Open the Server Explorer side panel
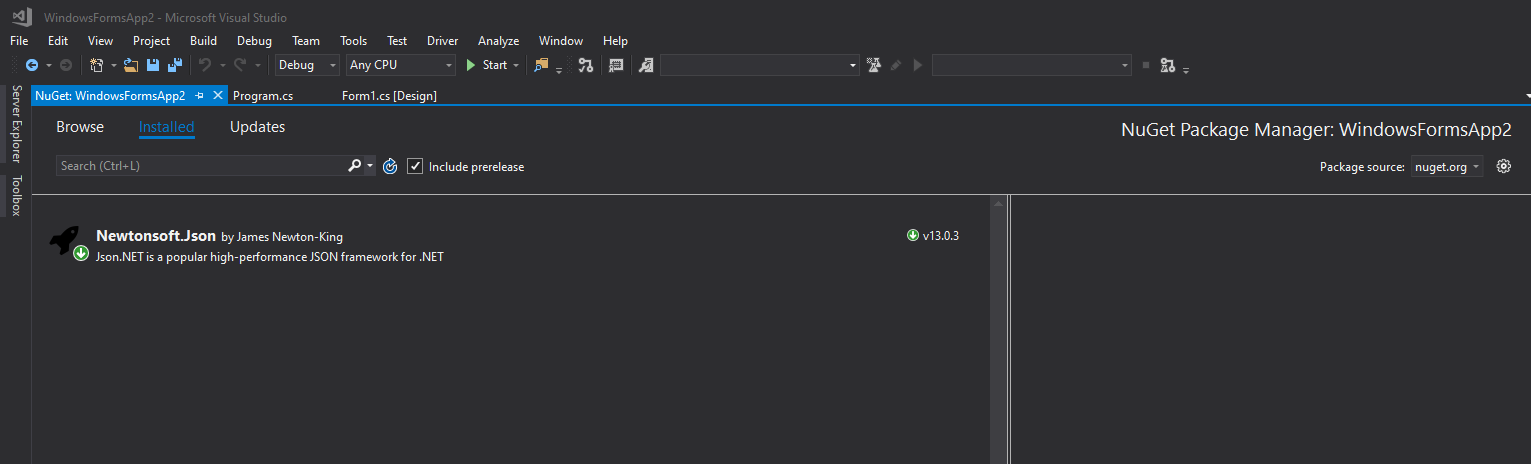 [16, 124]
